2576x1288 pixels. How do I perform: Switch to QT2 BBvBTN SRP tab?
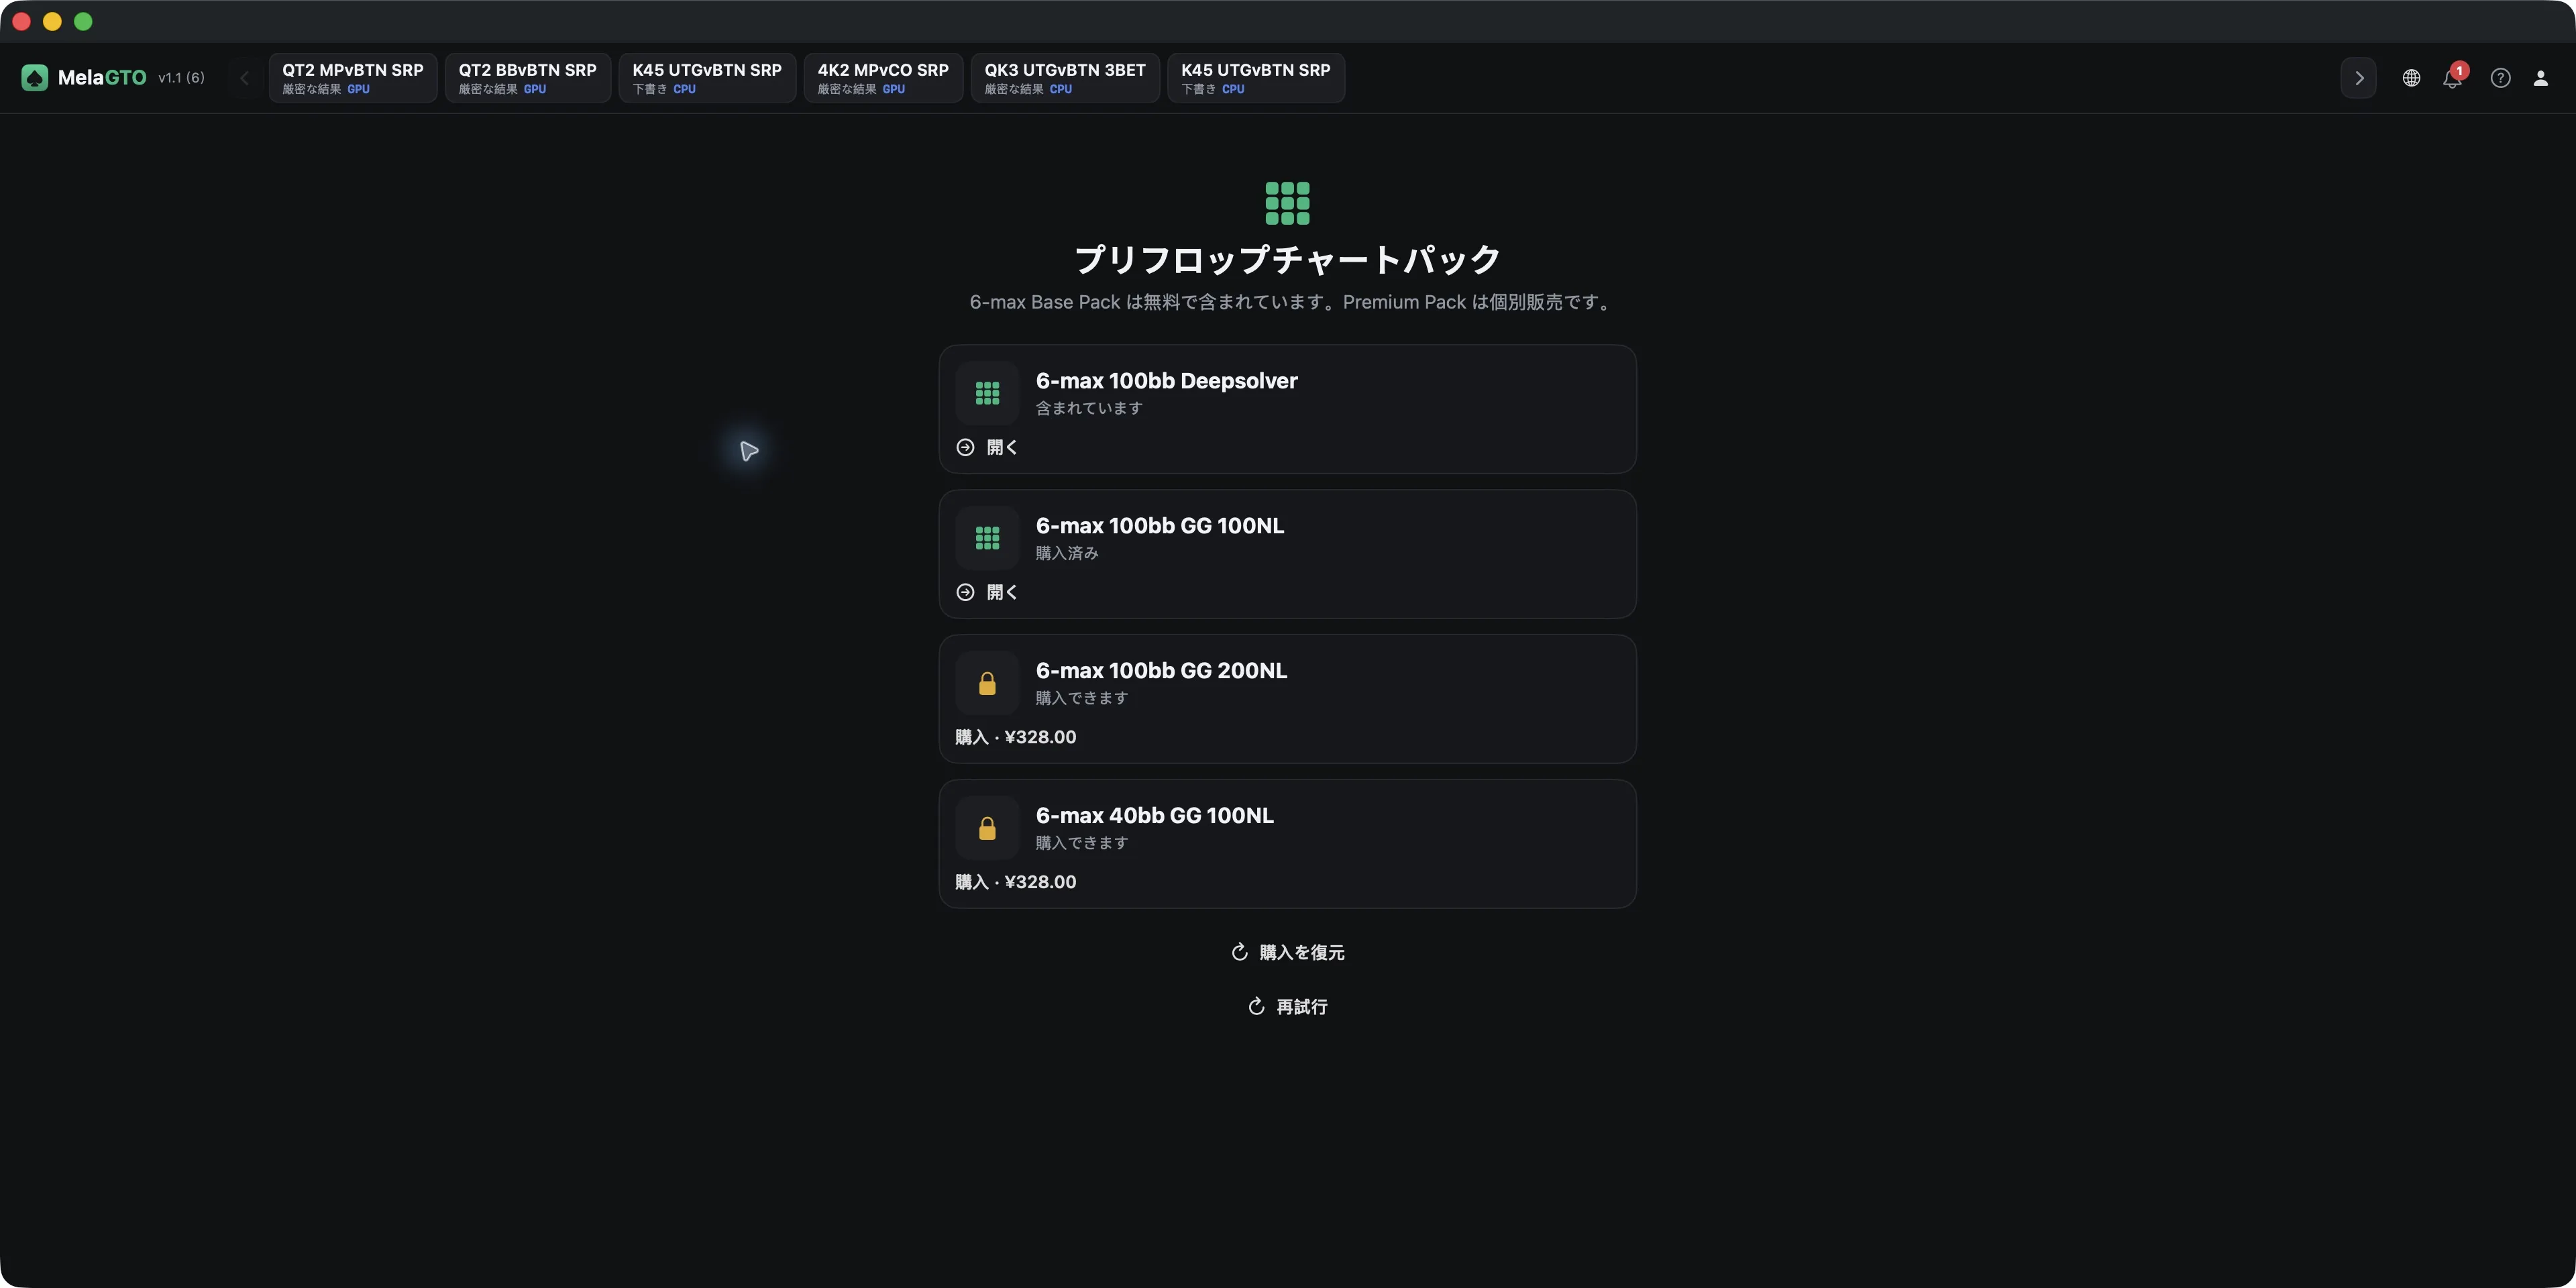pyautogui.click(x=527, y=78)
